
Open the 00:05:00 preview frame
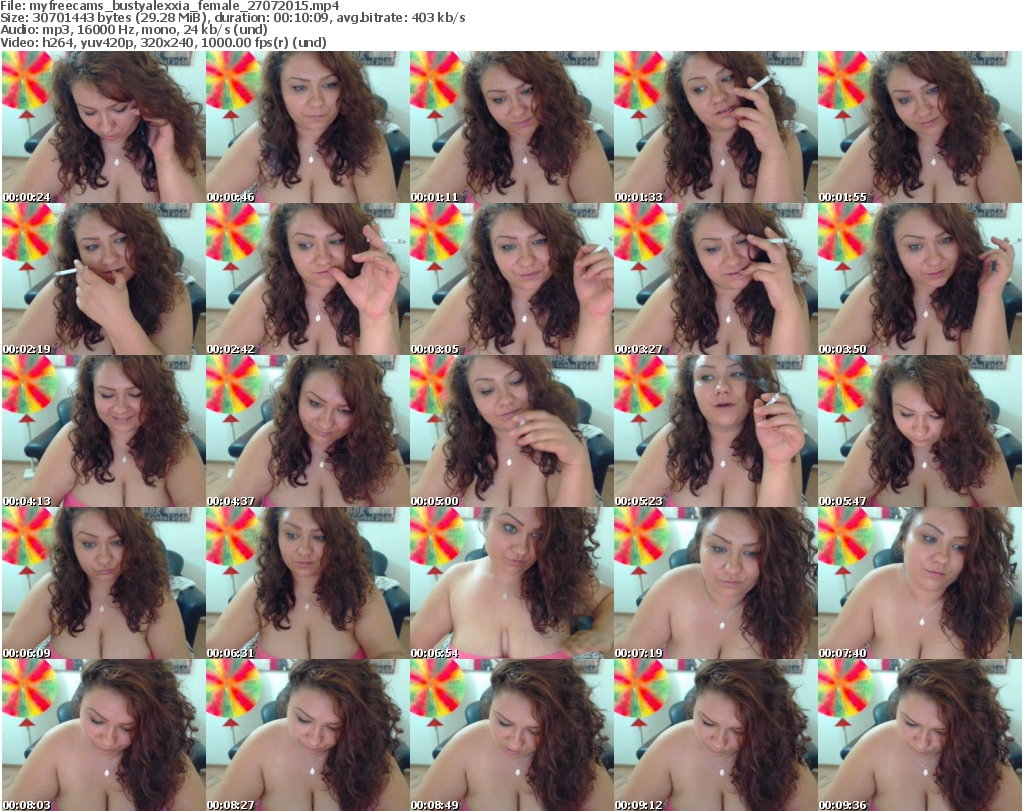[511, 431]
